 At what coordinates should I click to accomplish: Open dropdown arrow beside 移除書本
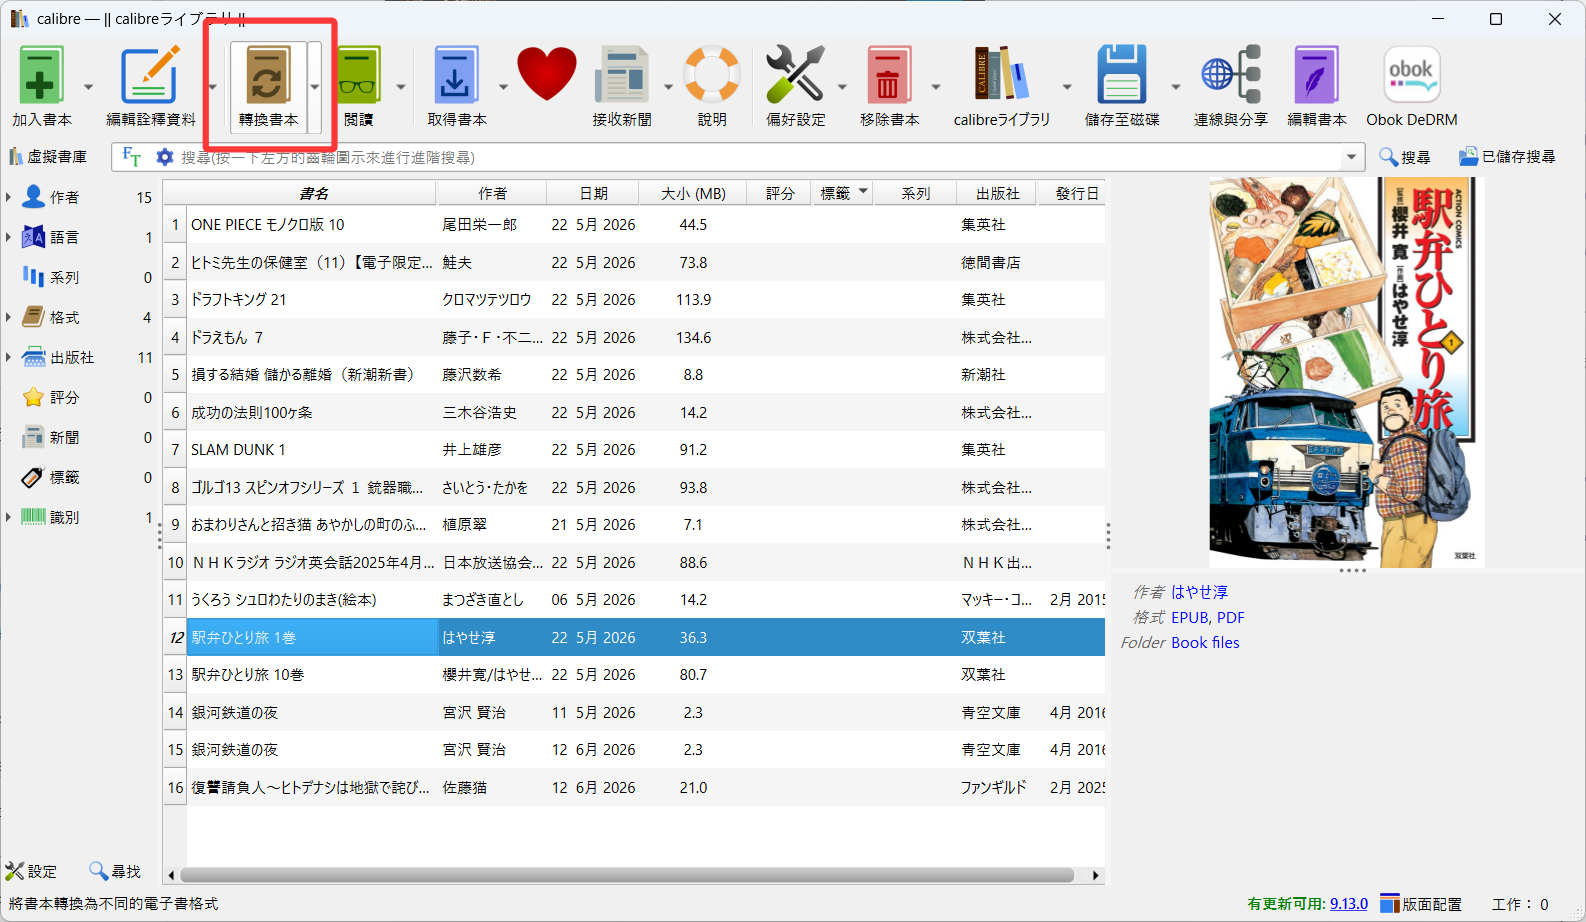(x=936, y=87)
